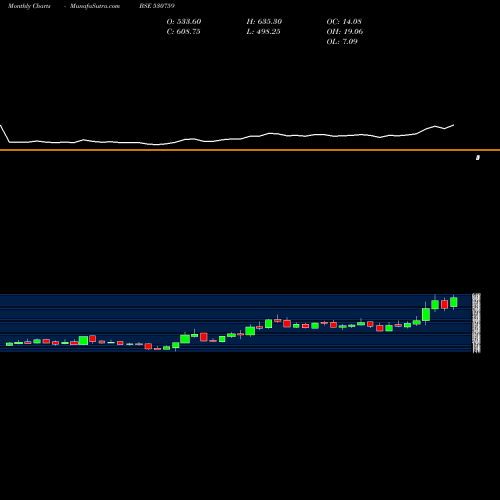Select the close value 'C: 608.75'
This screenshot has height=500, width=500.
pos(183,32)
